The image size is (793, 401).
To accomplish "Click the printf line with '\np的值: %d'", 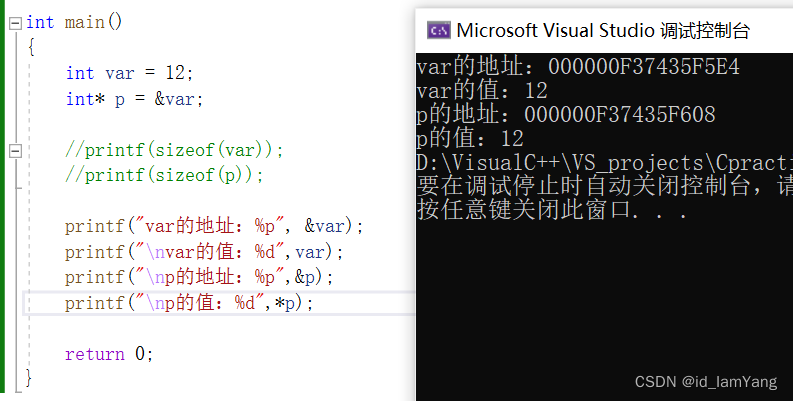I will tap(189, 303).
